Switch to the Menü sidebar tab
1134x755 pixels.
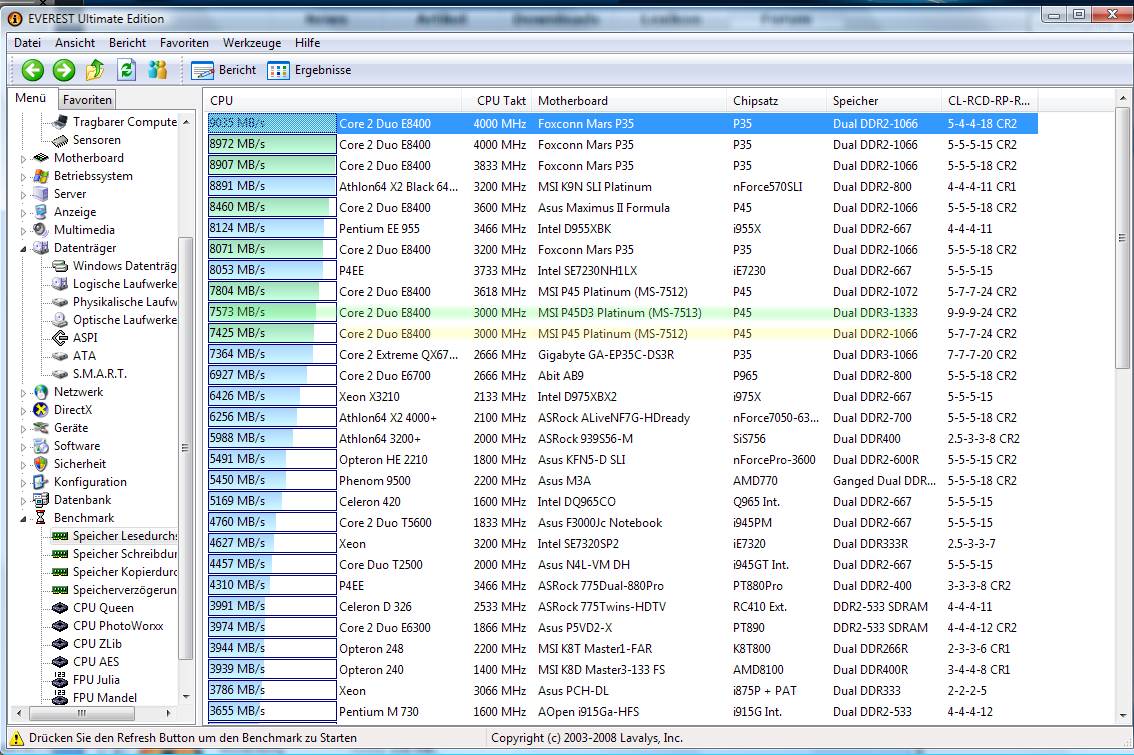coord(31,98)
